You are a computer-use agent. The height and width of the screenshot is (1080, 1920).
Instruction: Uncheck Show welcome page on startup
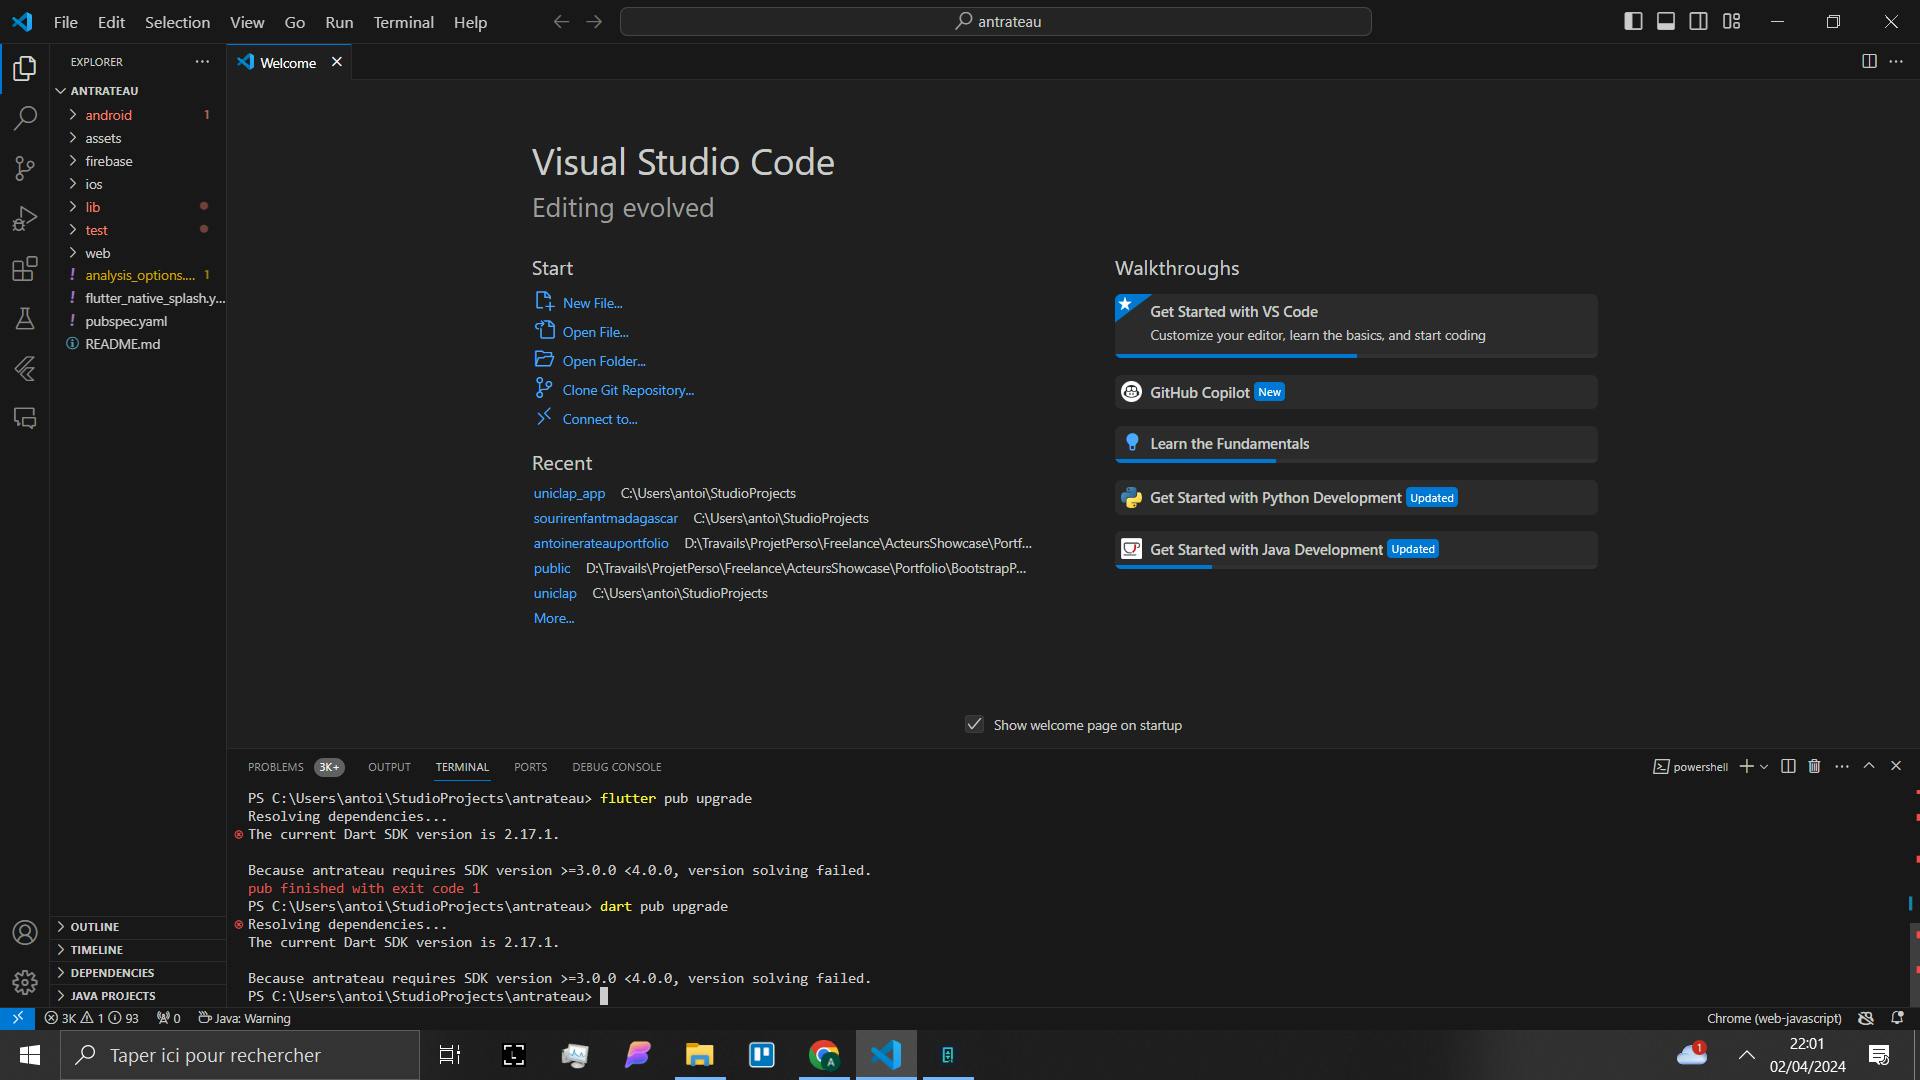pyautogui.click(x=974, y=724)
